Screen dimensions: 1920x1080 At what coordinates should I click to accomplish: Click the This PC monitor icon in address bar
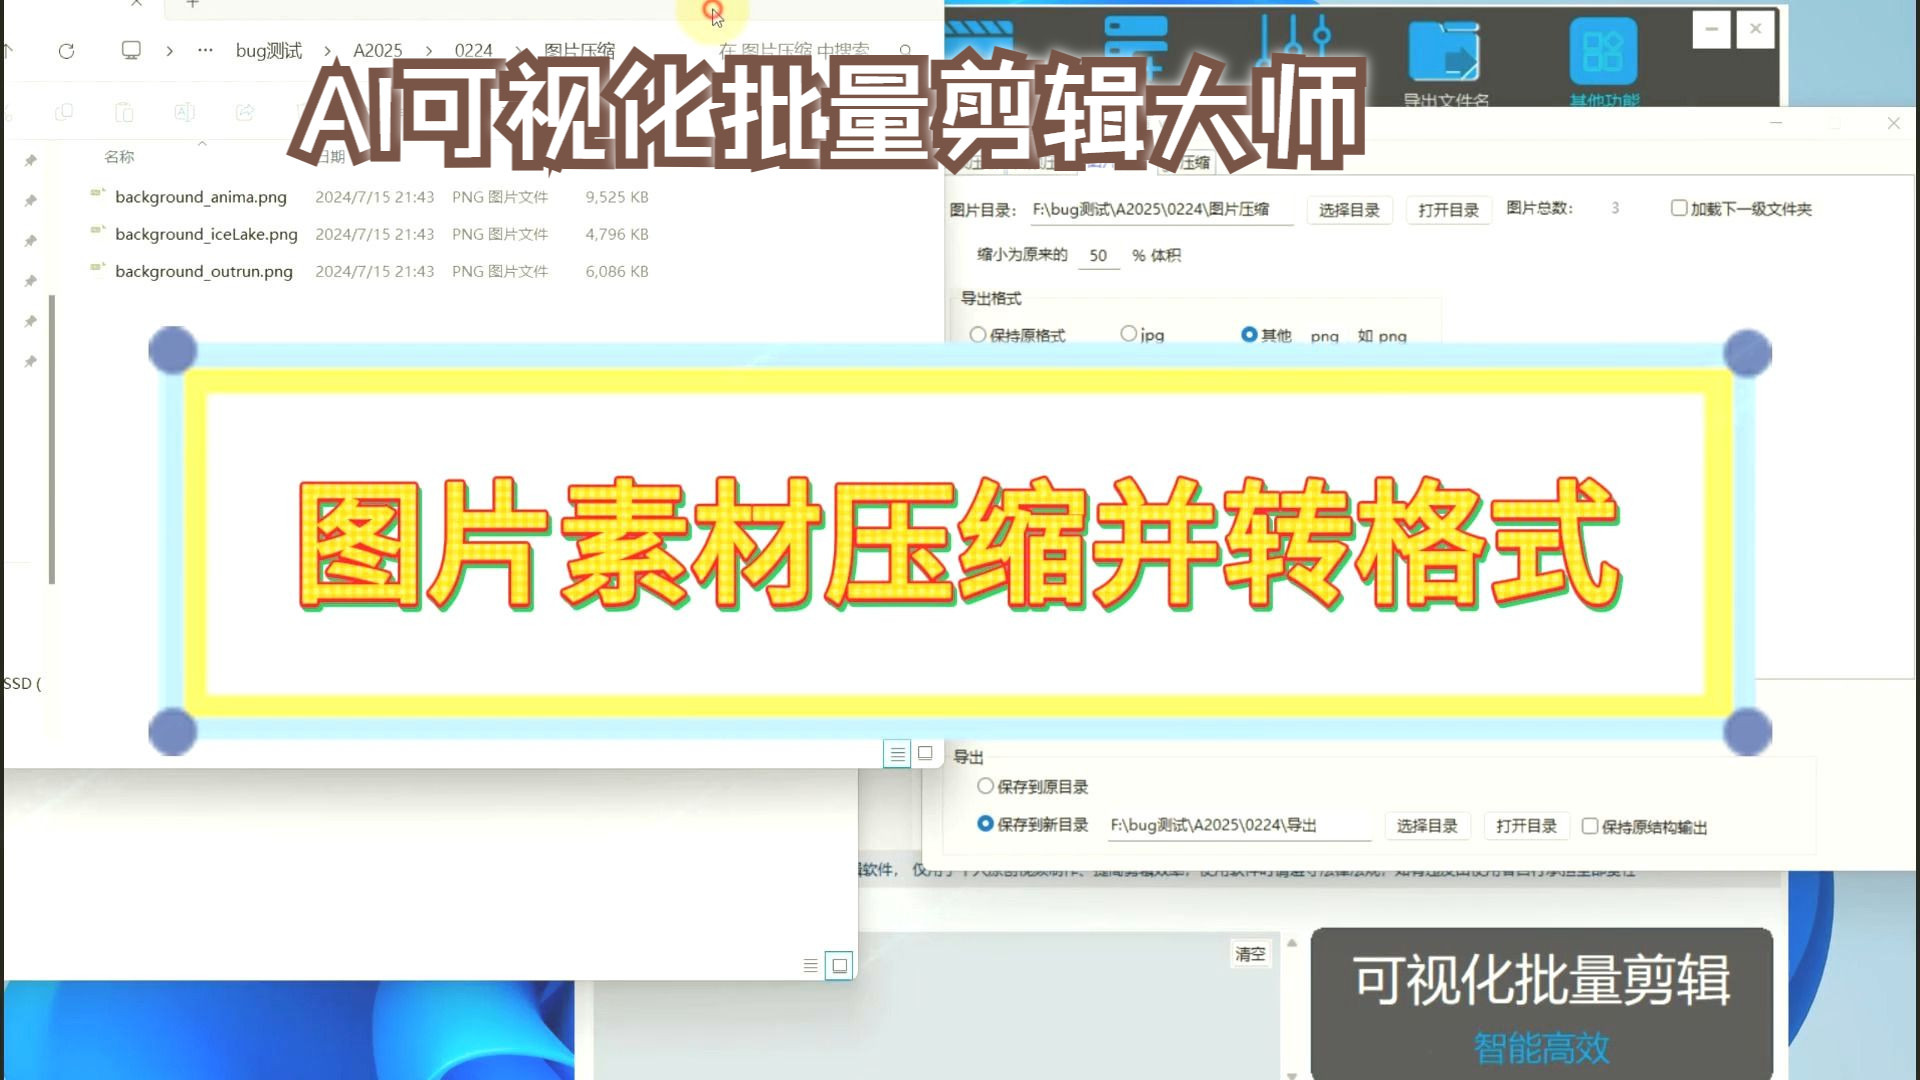[131, 50]
